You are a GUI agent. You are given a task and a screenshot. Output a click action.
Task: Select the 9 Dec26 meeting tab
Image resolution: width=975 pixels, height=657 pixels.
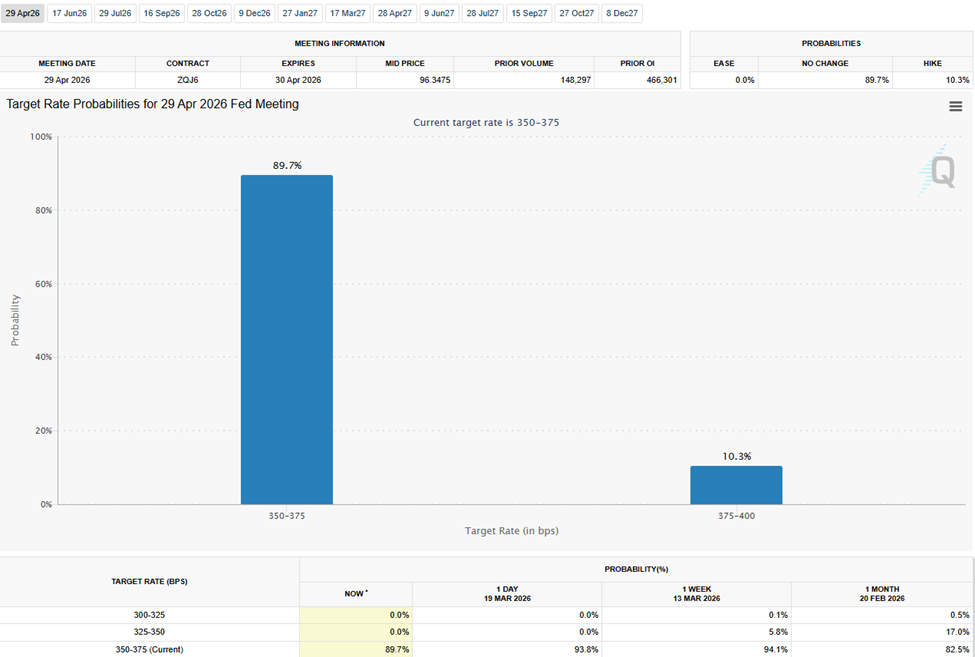[x=254, y=13]
